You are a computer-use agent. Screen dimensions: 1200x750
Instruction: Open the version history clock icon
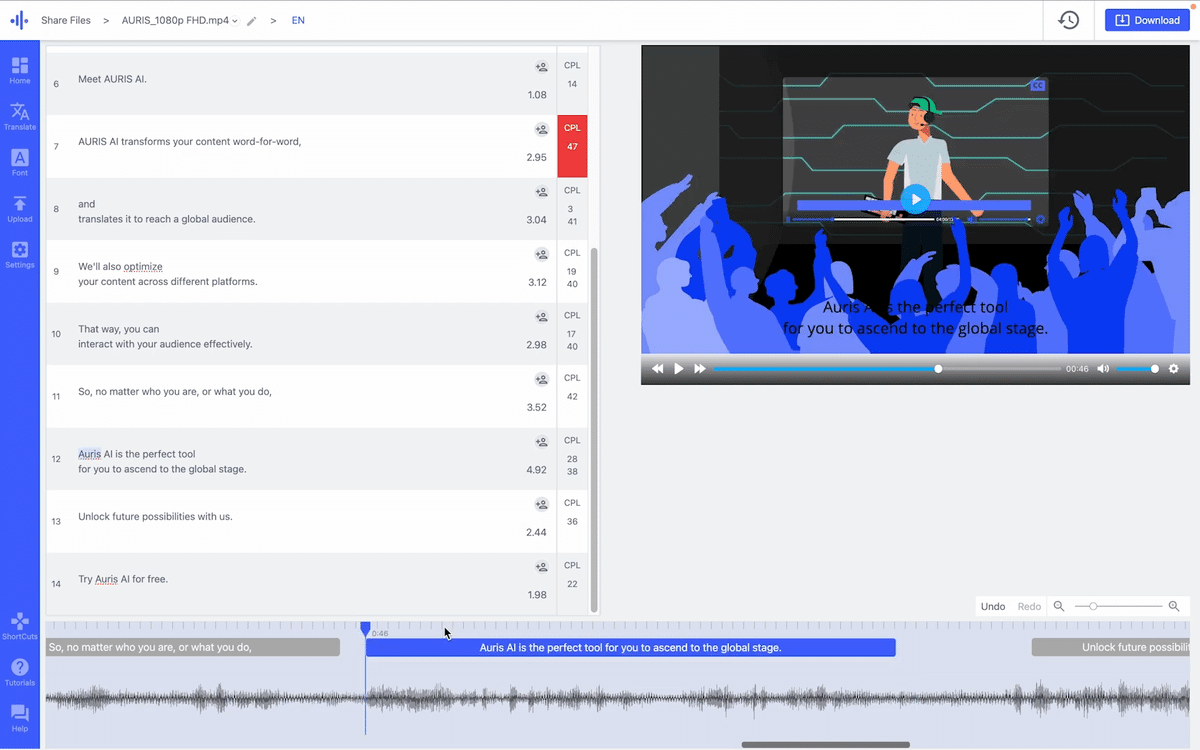(x=1069, y=20)
